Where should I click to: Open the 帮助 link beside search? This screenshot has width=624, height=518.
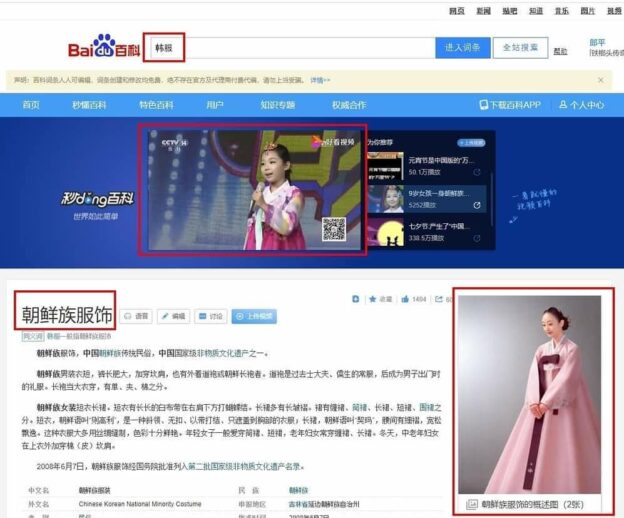pos(560,51)
